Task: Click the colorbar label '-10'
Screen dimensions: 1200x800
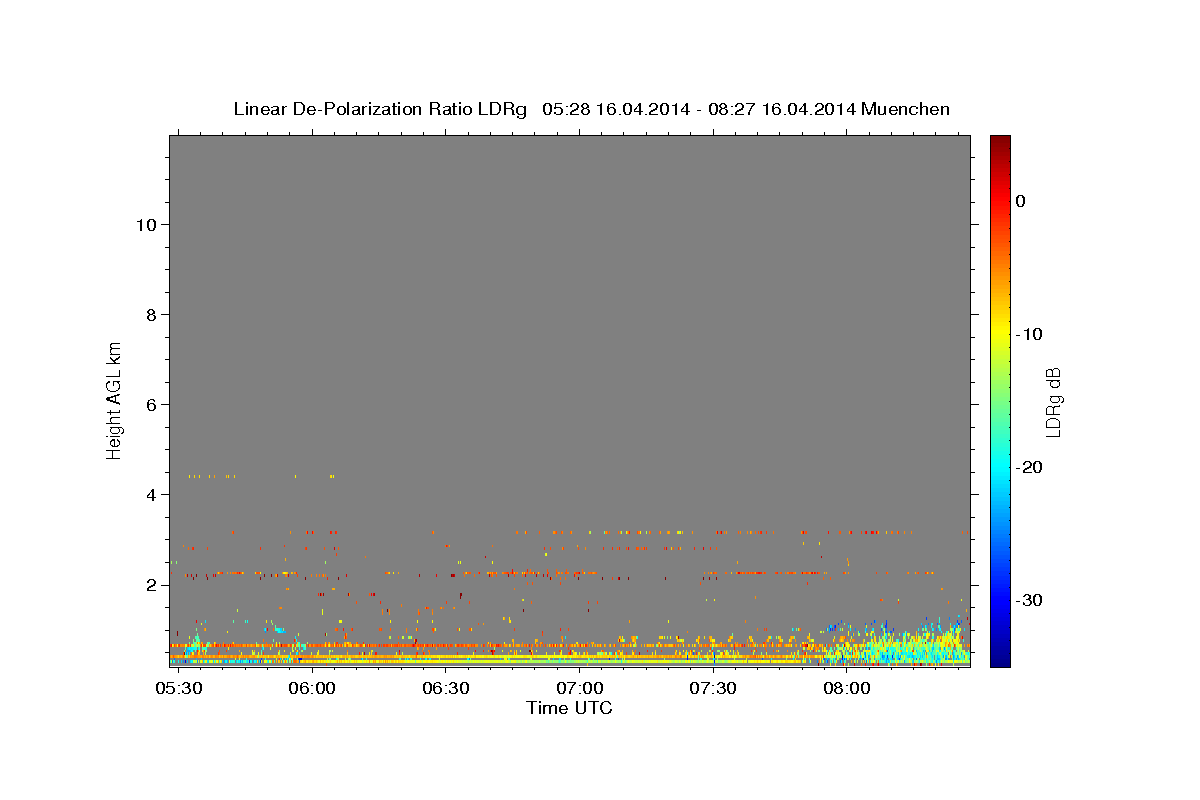Action: pyautogui.click(x=1030, y=334)
